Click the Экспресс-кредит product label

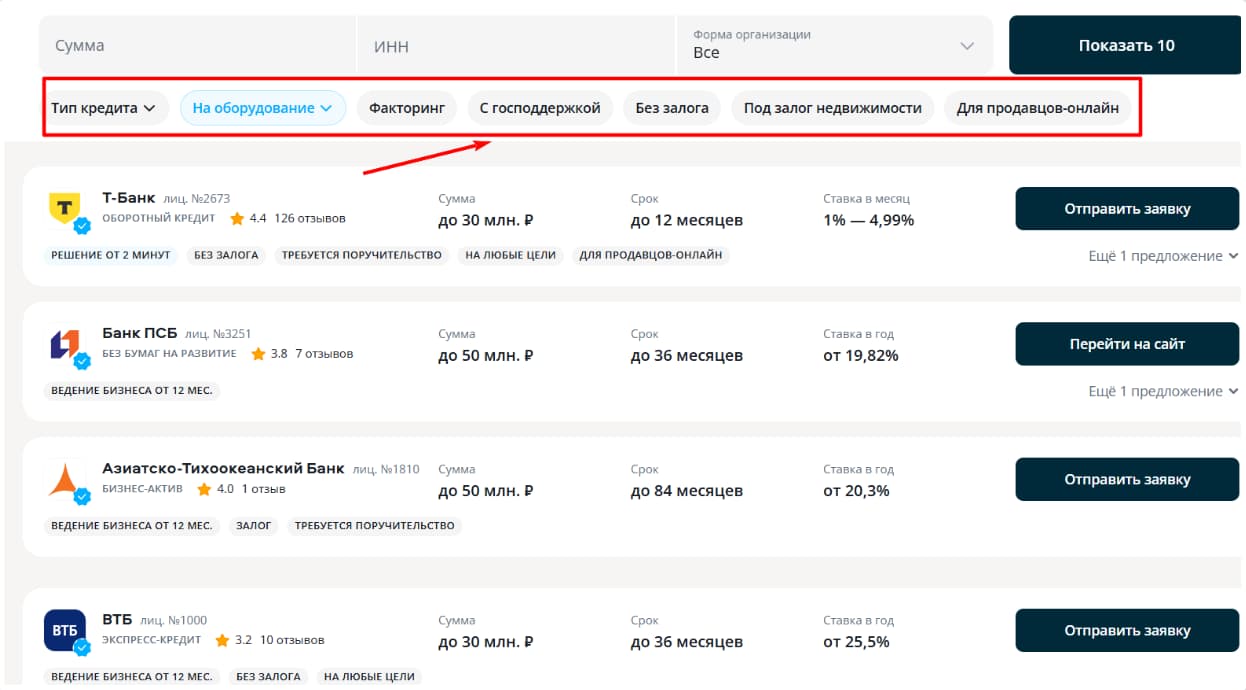coord(152,640)
